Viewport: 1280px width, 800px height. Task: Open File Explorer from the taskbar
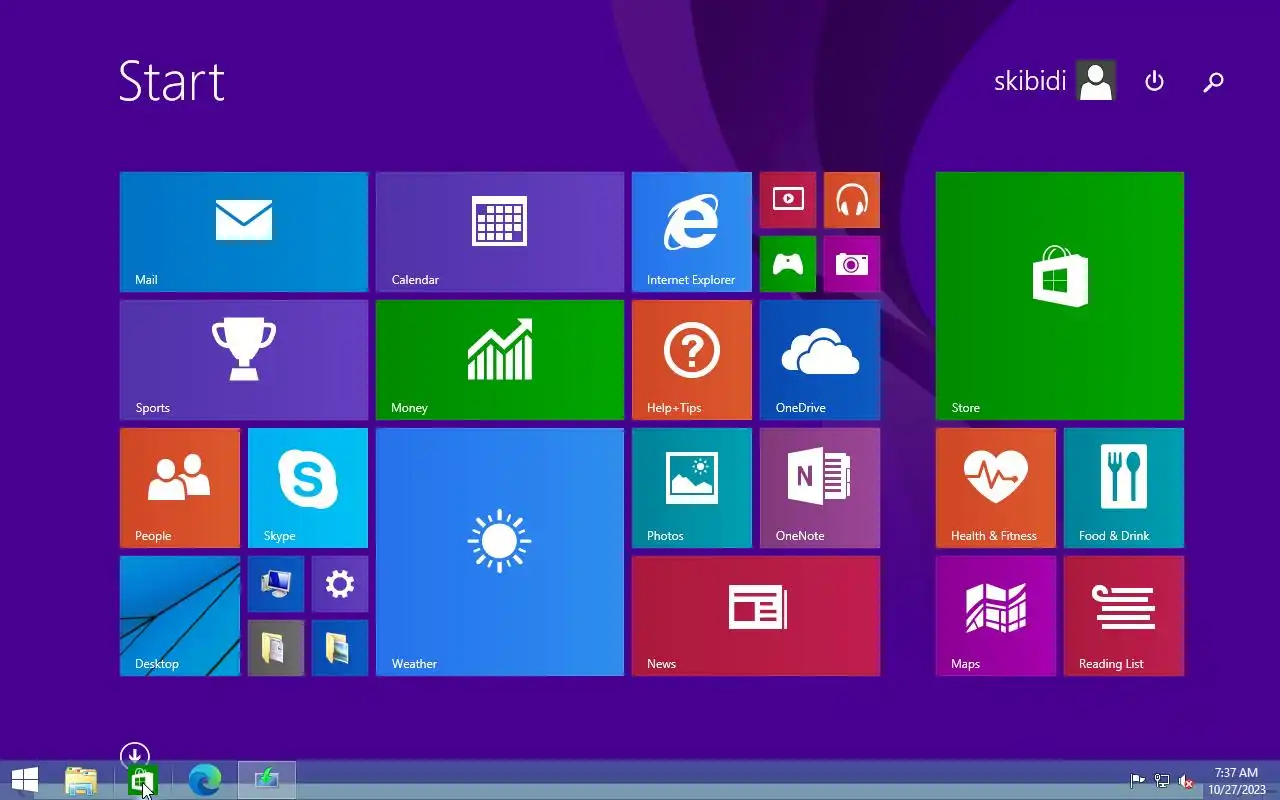pyautogui.click(x=81, y=780)
